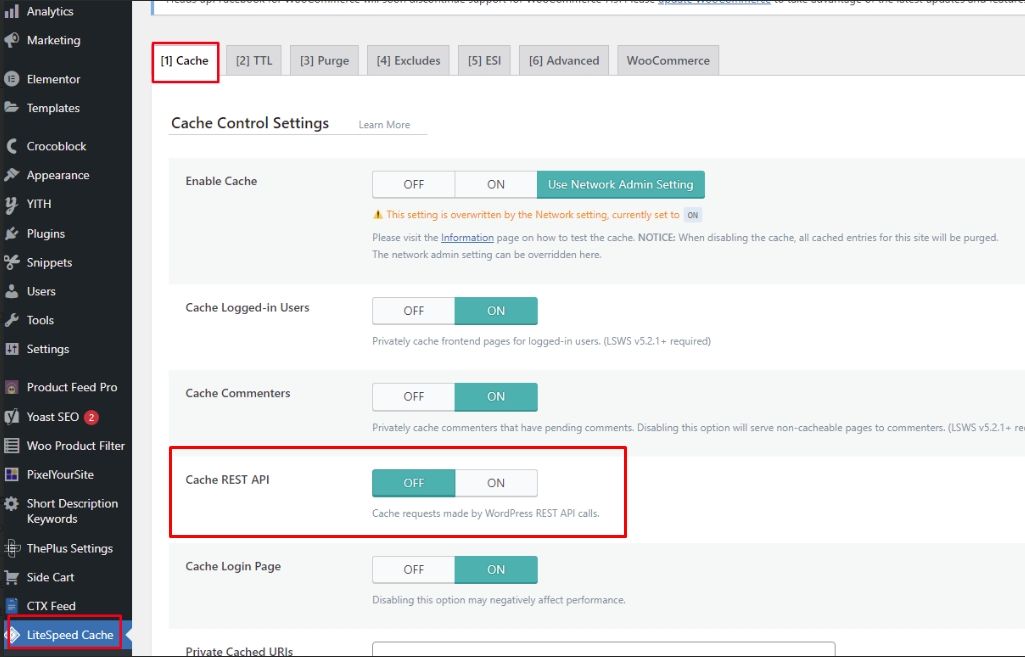The image size is (1025, 657).
Task: Open Appearance paintbrush icon
Action: (x=11, y=175)
